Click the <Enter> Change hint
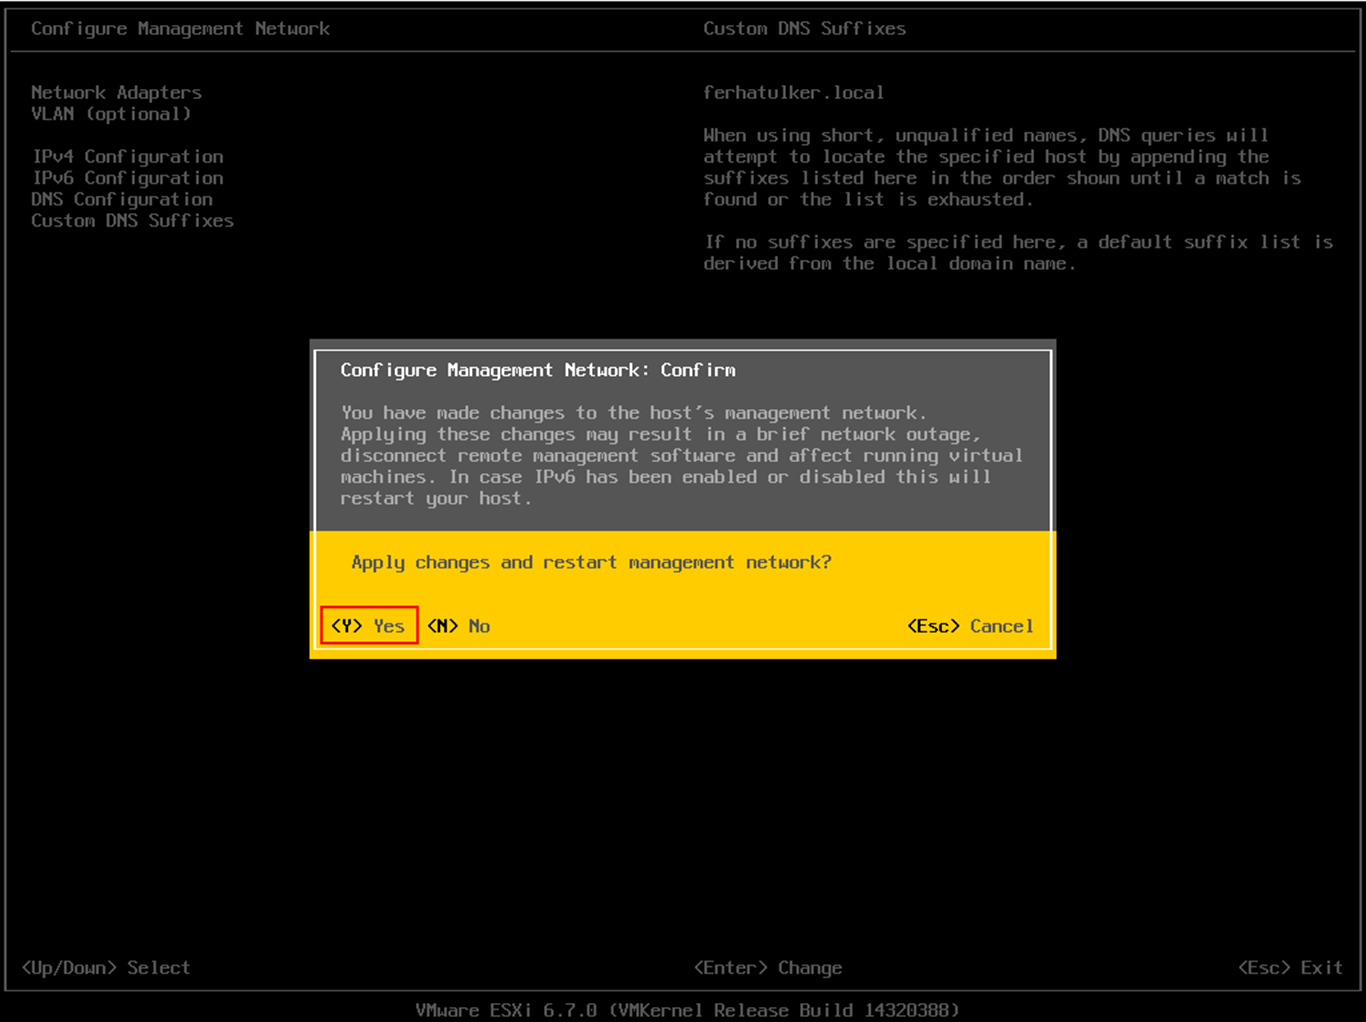Image resolution: width=1366 pixels, height=1022 pixels. (x=768, y=968)
